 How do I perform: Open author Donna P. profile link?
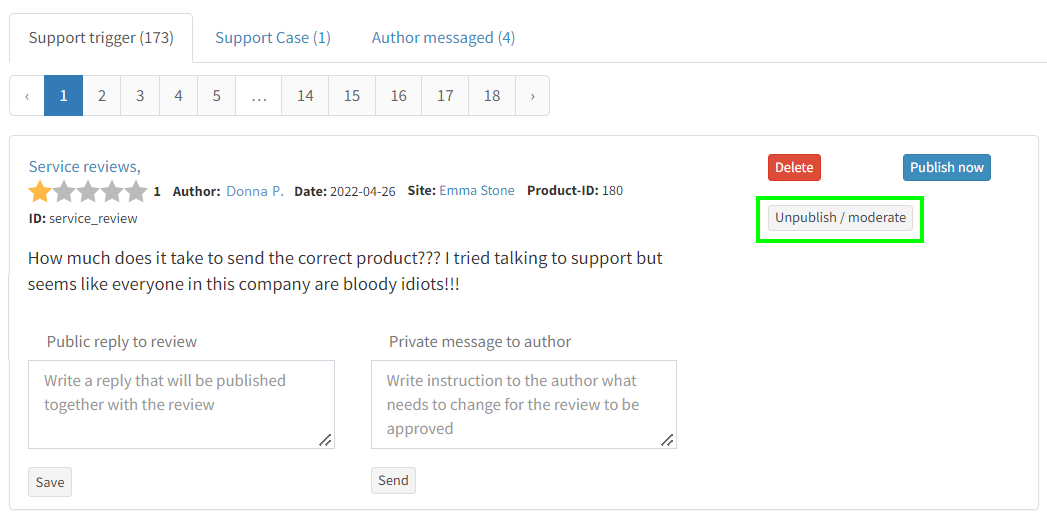[255, 191]
